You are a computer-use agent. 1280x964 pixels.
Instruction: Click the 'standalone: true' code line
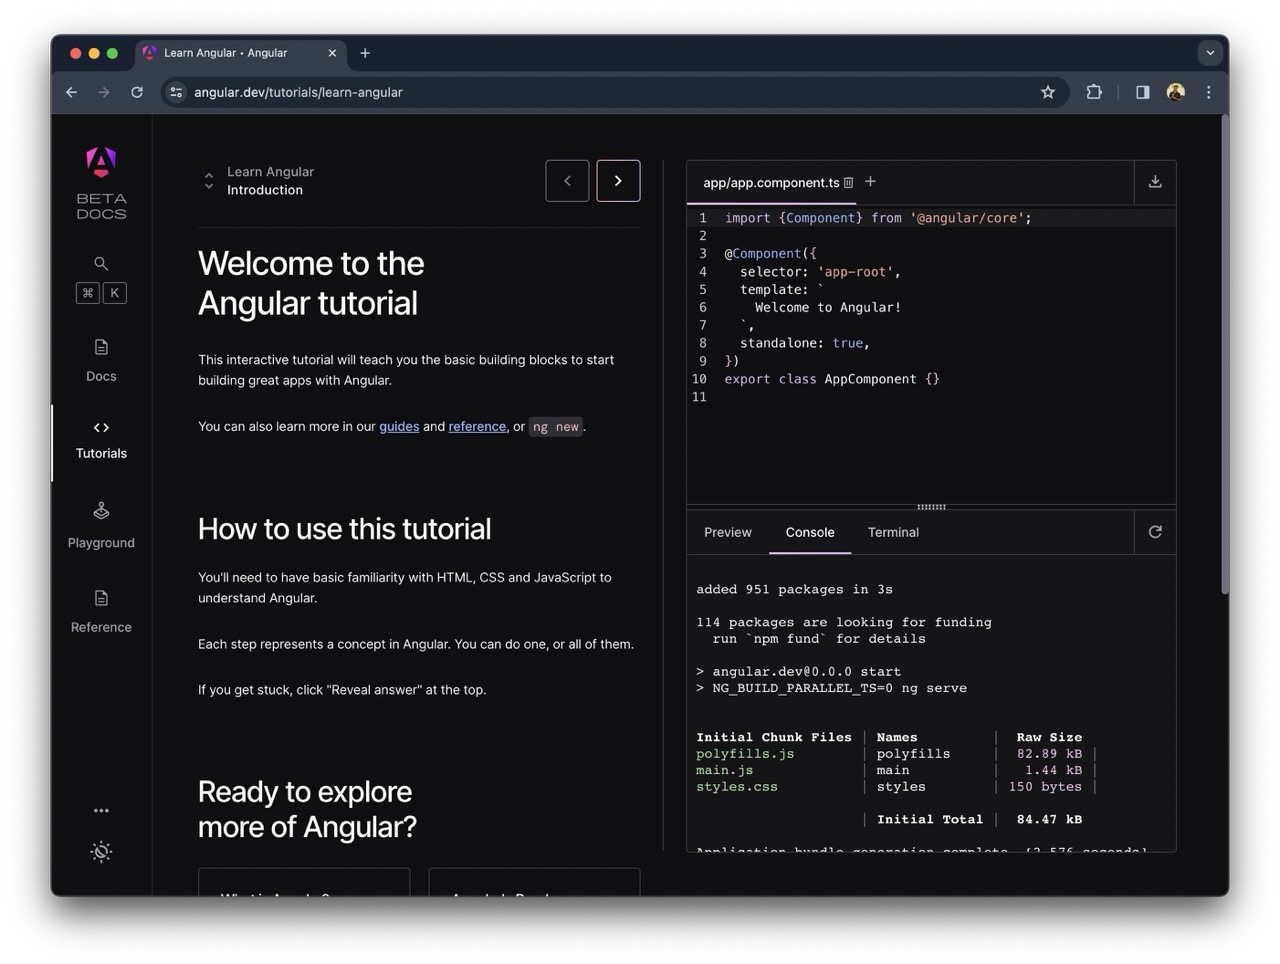coord(805,343)
